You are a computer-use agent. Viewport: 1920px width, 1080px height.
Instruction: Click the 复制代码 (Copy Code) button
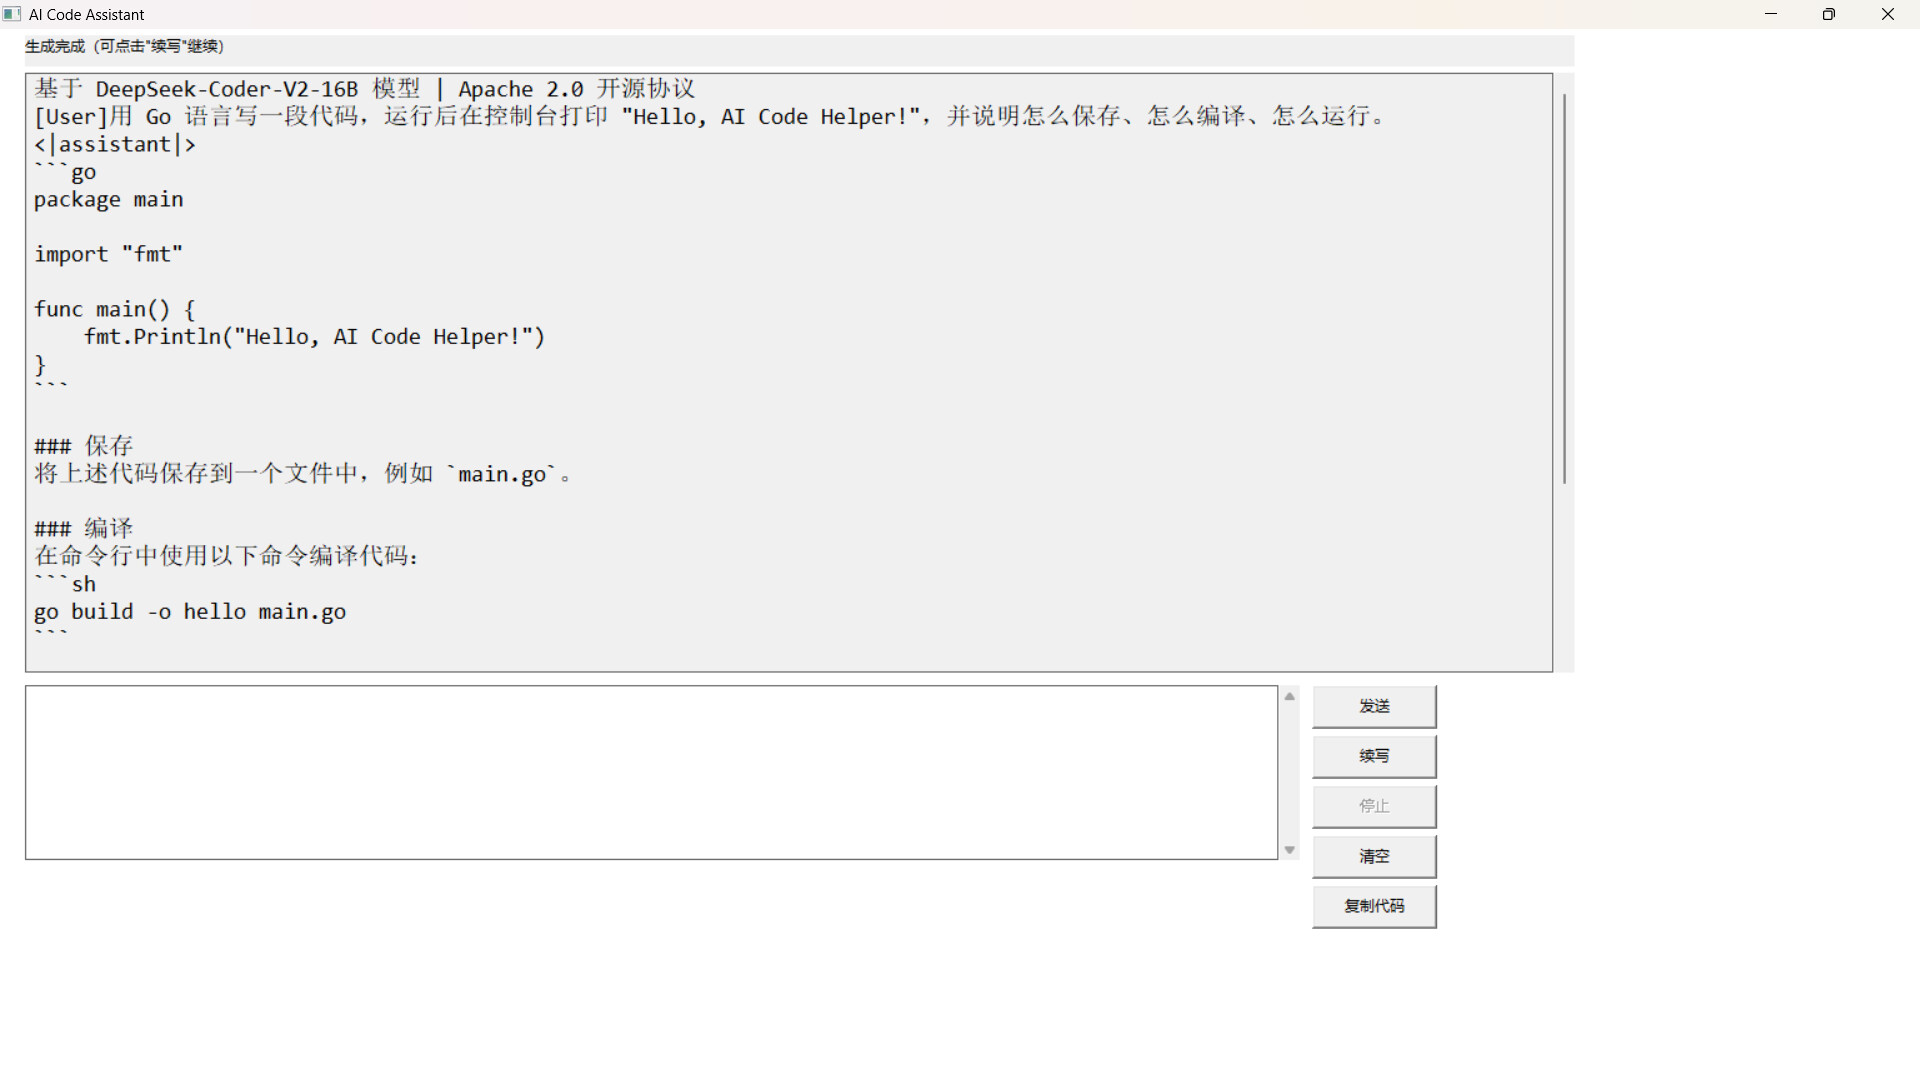[1374, 906]
